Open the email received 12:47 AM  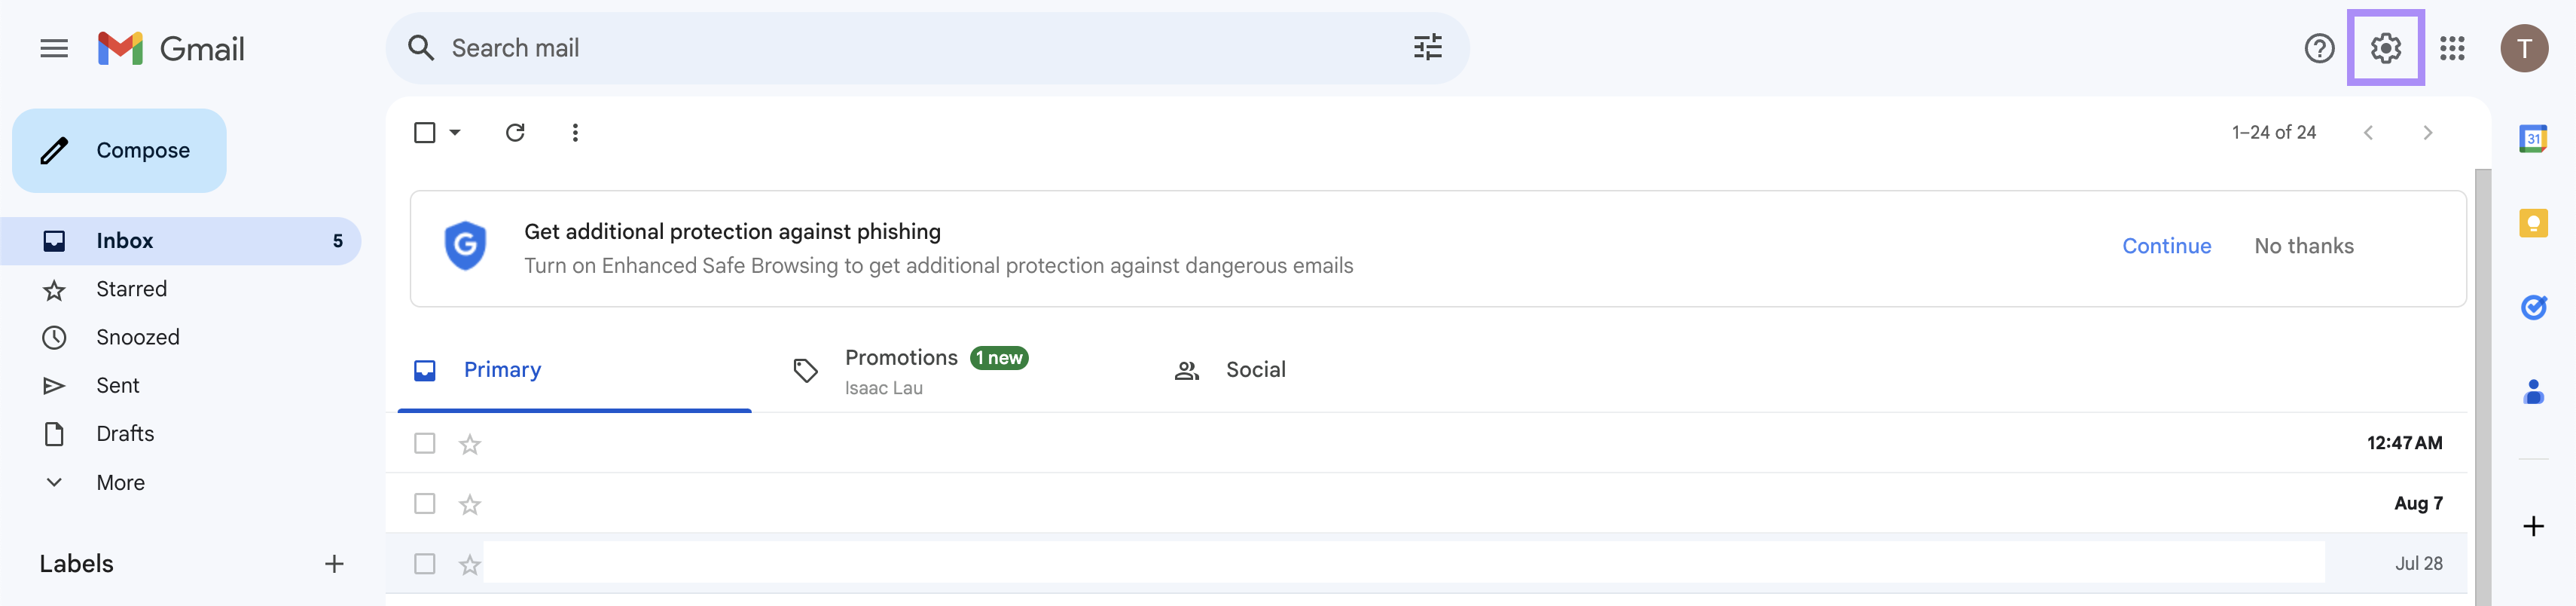[1426, 443]
